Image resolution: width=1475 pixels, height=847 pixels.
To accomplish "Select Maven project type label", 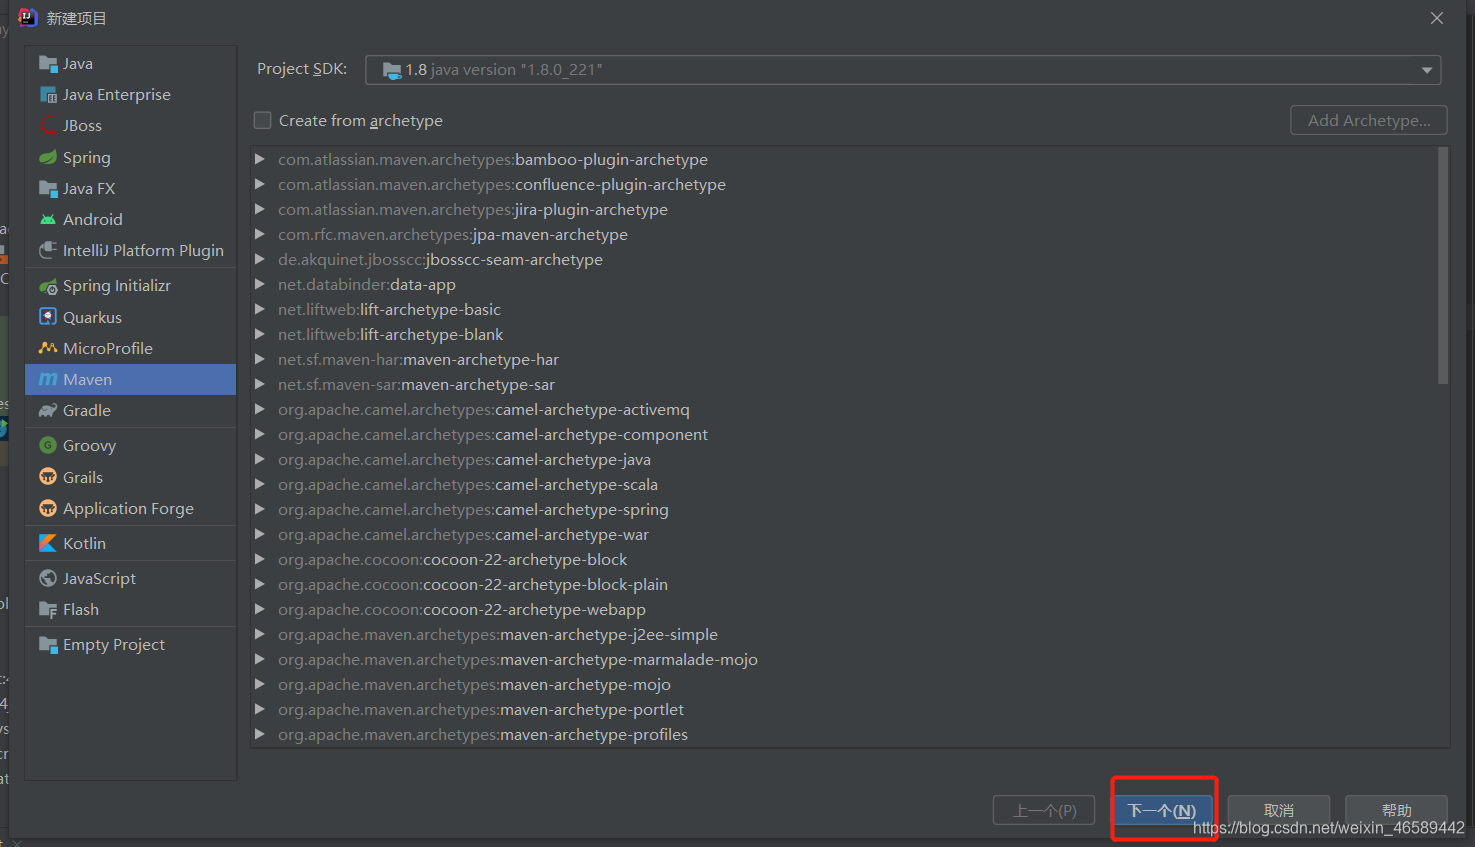I will point(87,380).
